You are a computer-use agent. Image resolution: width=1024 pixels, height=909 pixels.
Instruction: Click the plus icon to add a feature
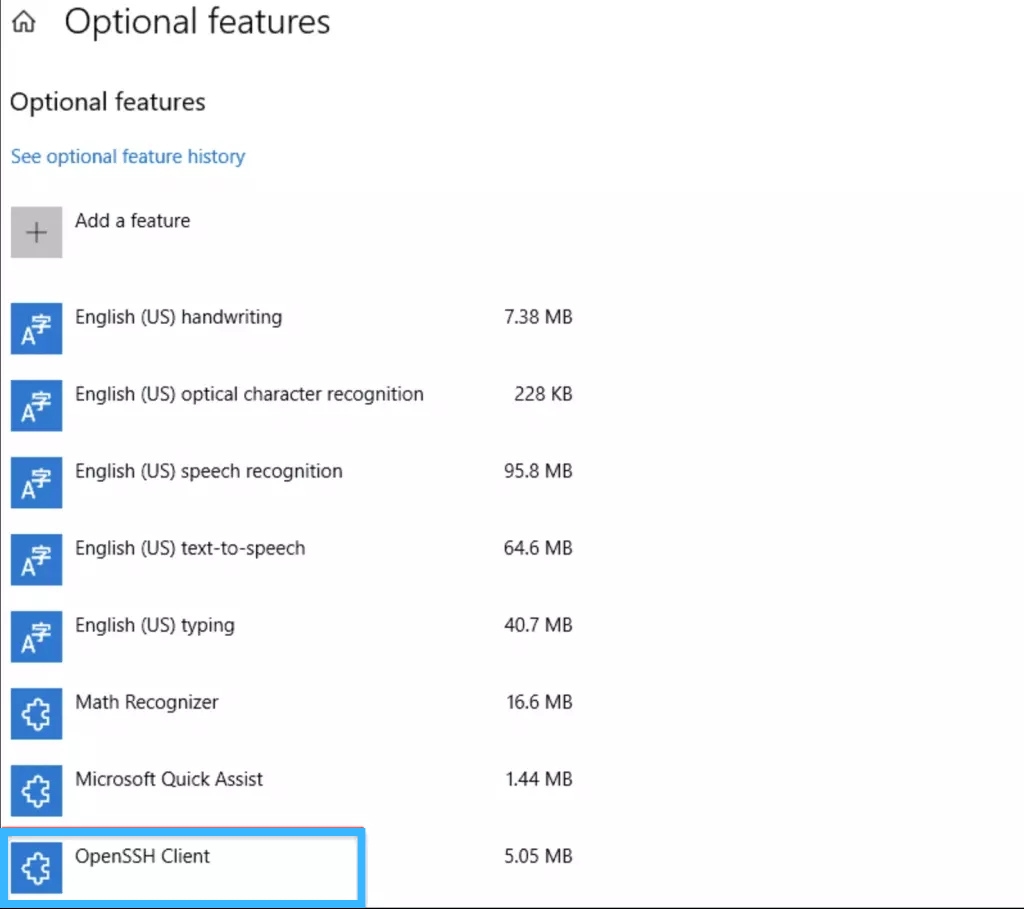[x=37, y=233]
